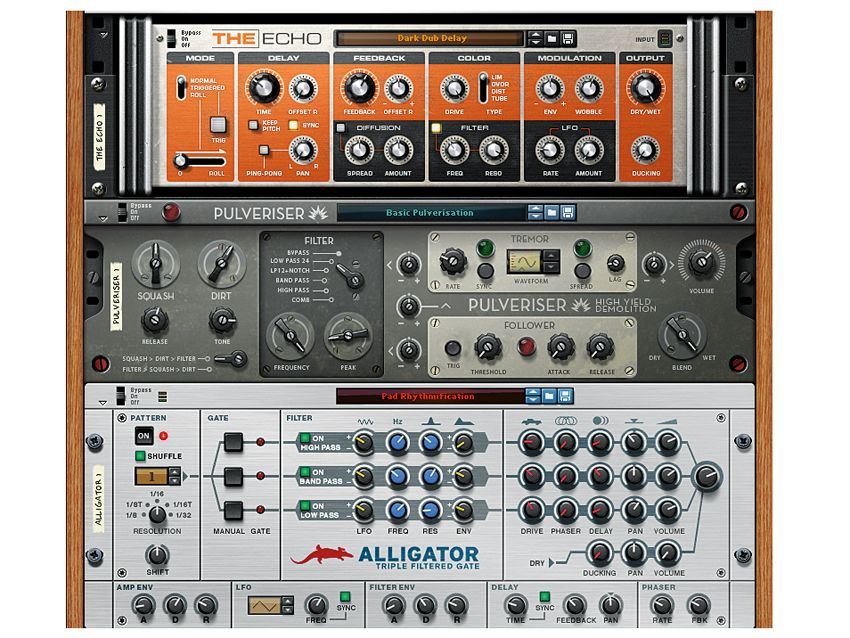Image resolution: width=850 pixels, height=638 pixels.
Task: Toggle the Alligator Bypass/On/Off switch
Action: coord(120,396)
